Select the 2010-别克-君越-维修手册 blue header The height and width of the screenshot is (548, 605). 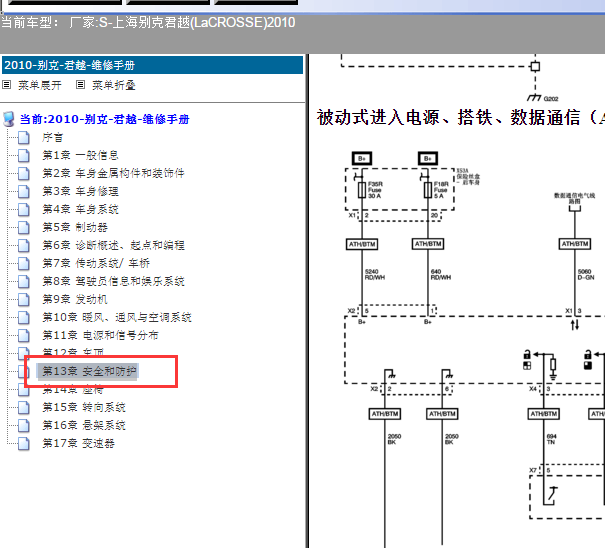152,65
